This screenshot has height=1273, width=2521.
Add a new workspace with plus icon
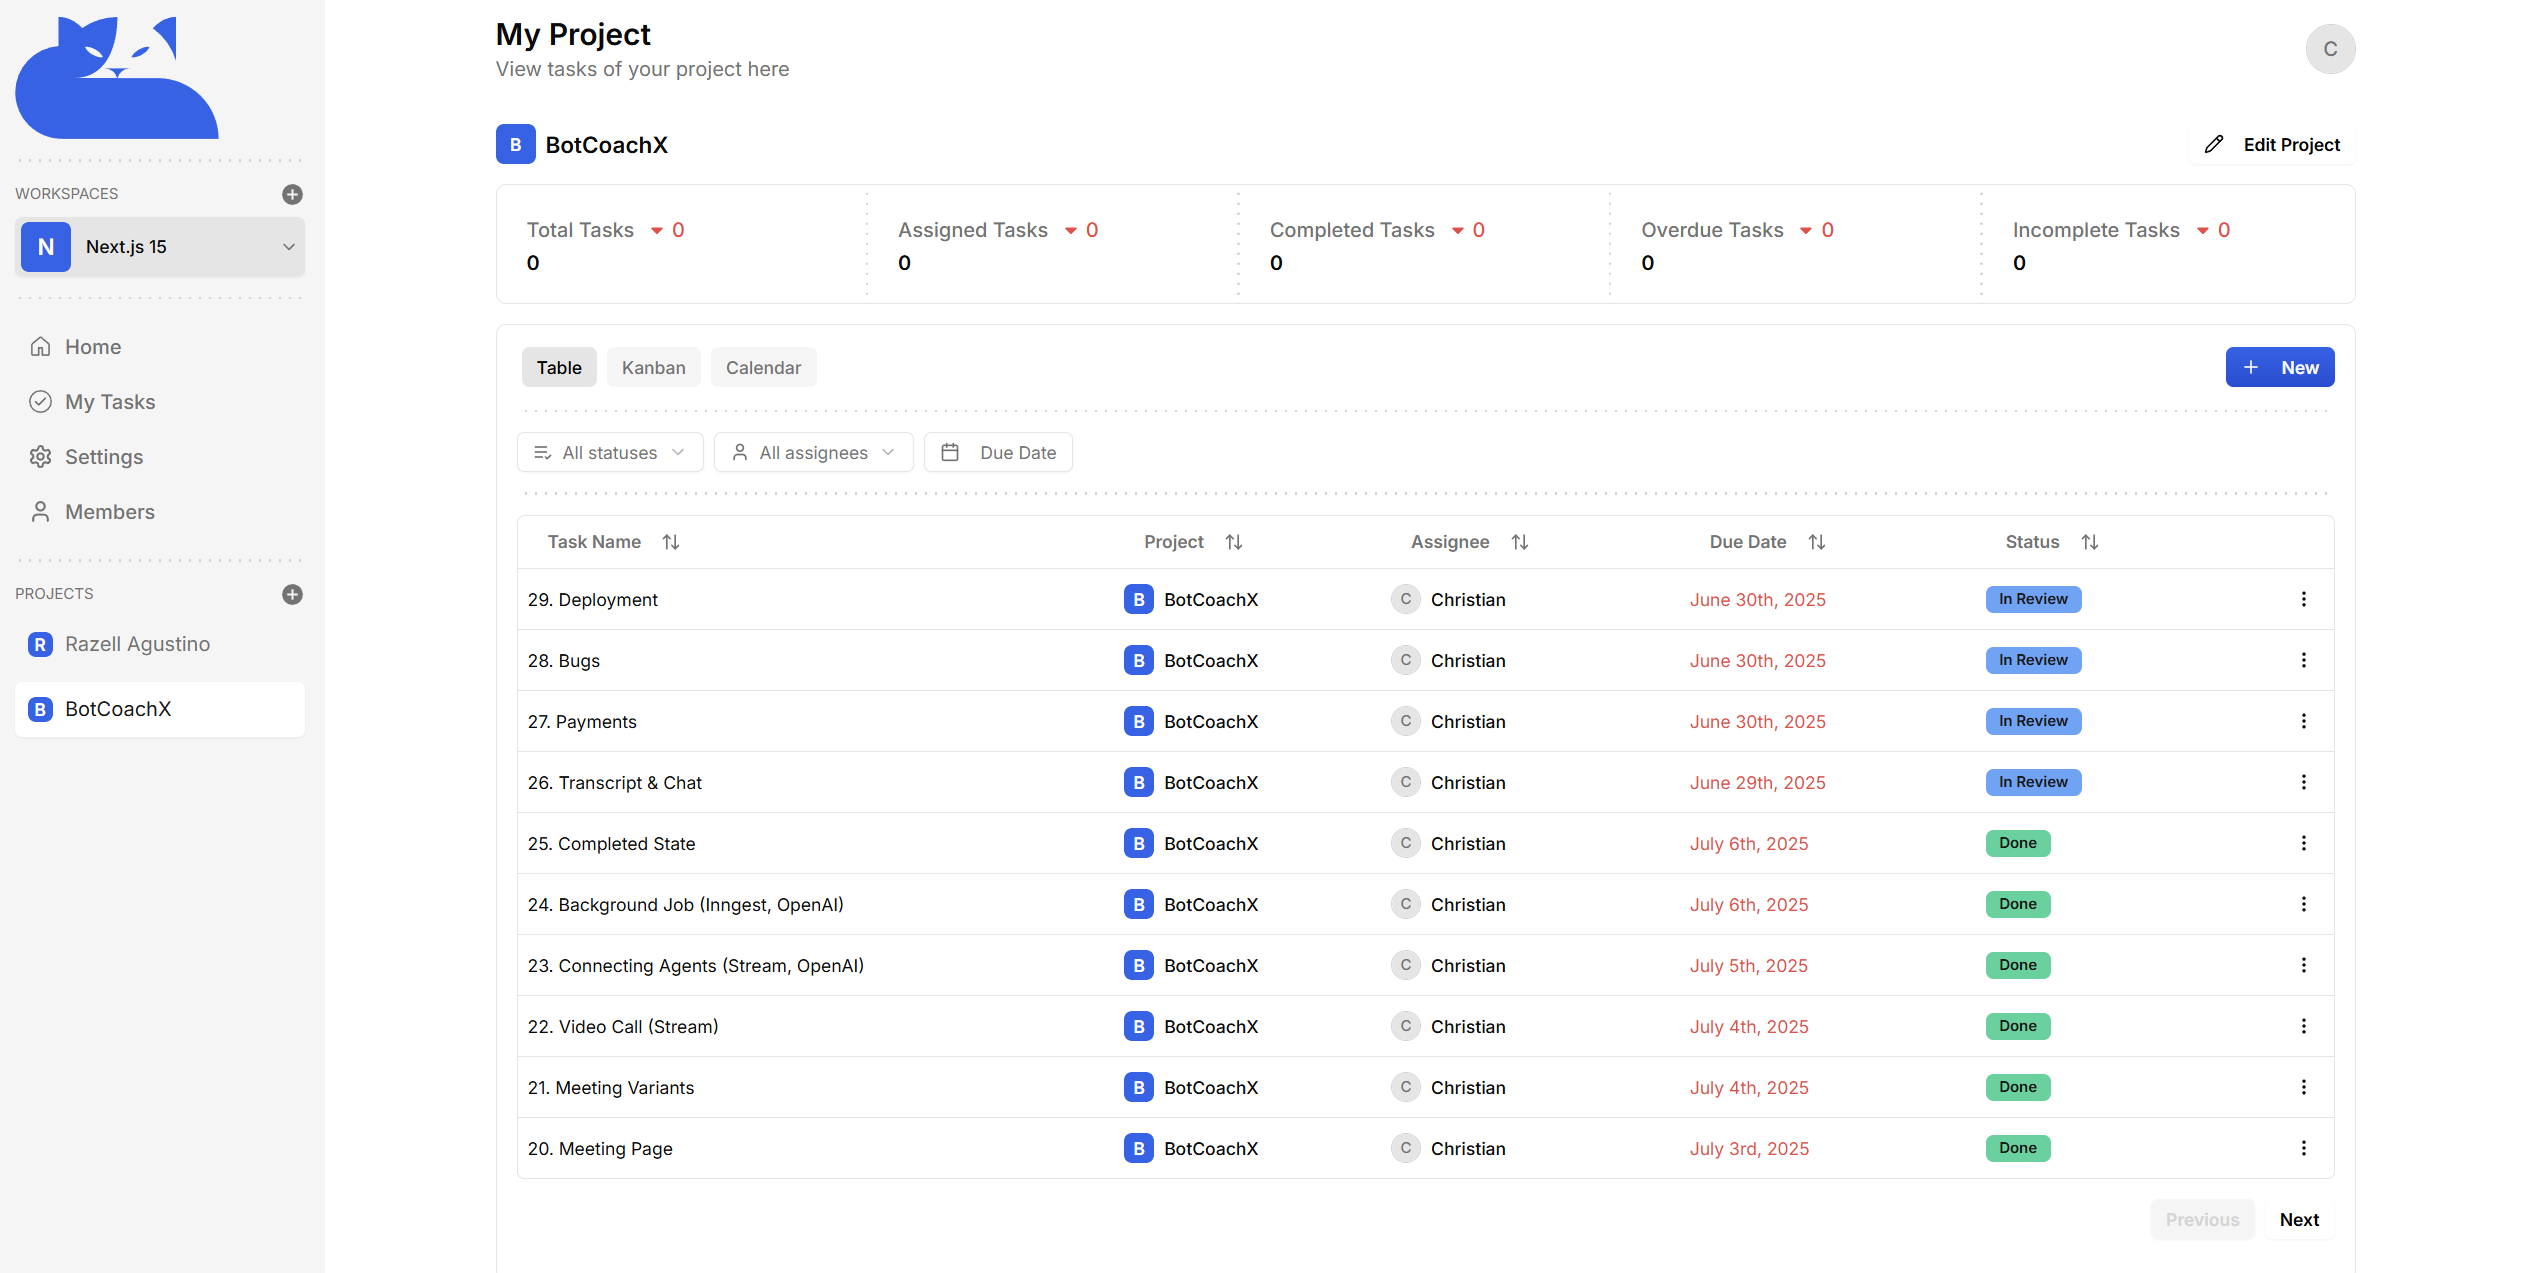[292, 194]
